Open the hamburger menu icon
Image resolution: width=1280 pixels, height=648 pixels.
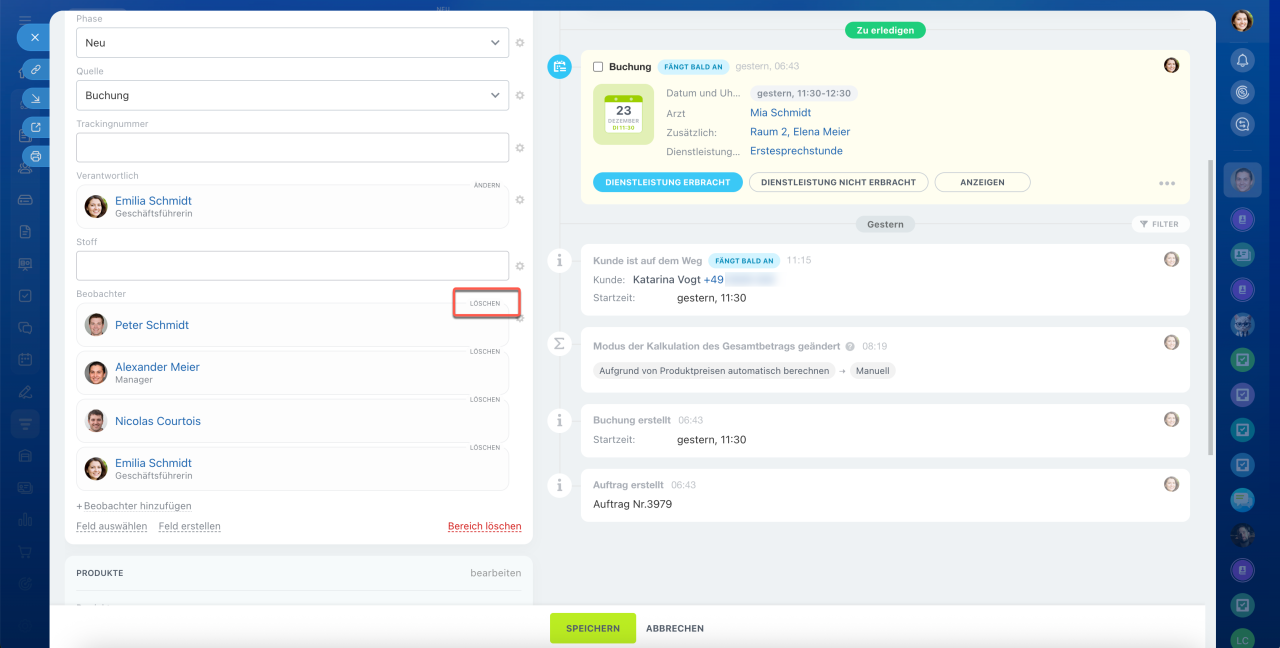25,20
